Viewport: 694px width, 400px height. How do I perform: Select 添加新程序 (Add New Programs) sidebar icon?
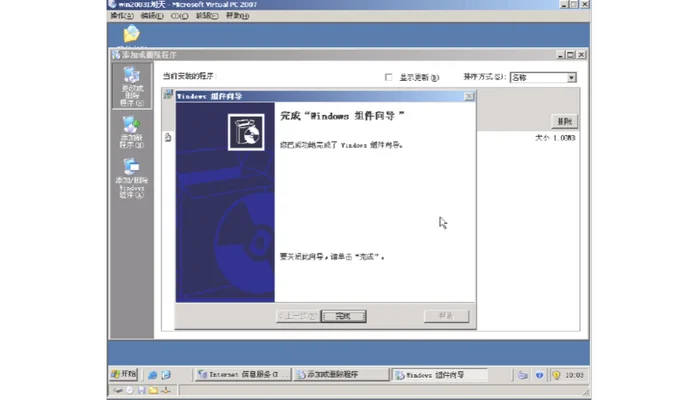click(x=131, y=132)
